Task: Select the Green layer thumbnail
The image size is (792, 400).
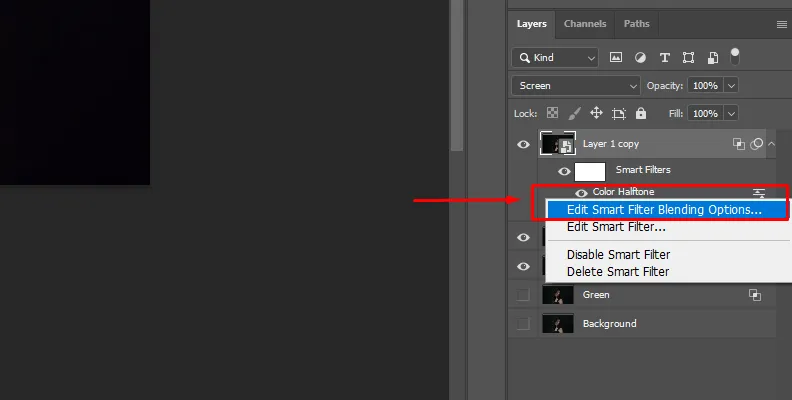Action: coord(558,295)
